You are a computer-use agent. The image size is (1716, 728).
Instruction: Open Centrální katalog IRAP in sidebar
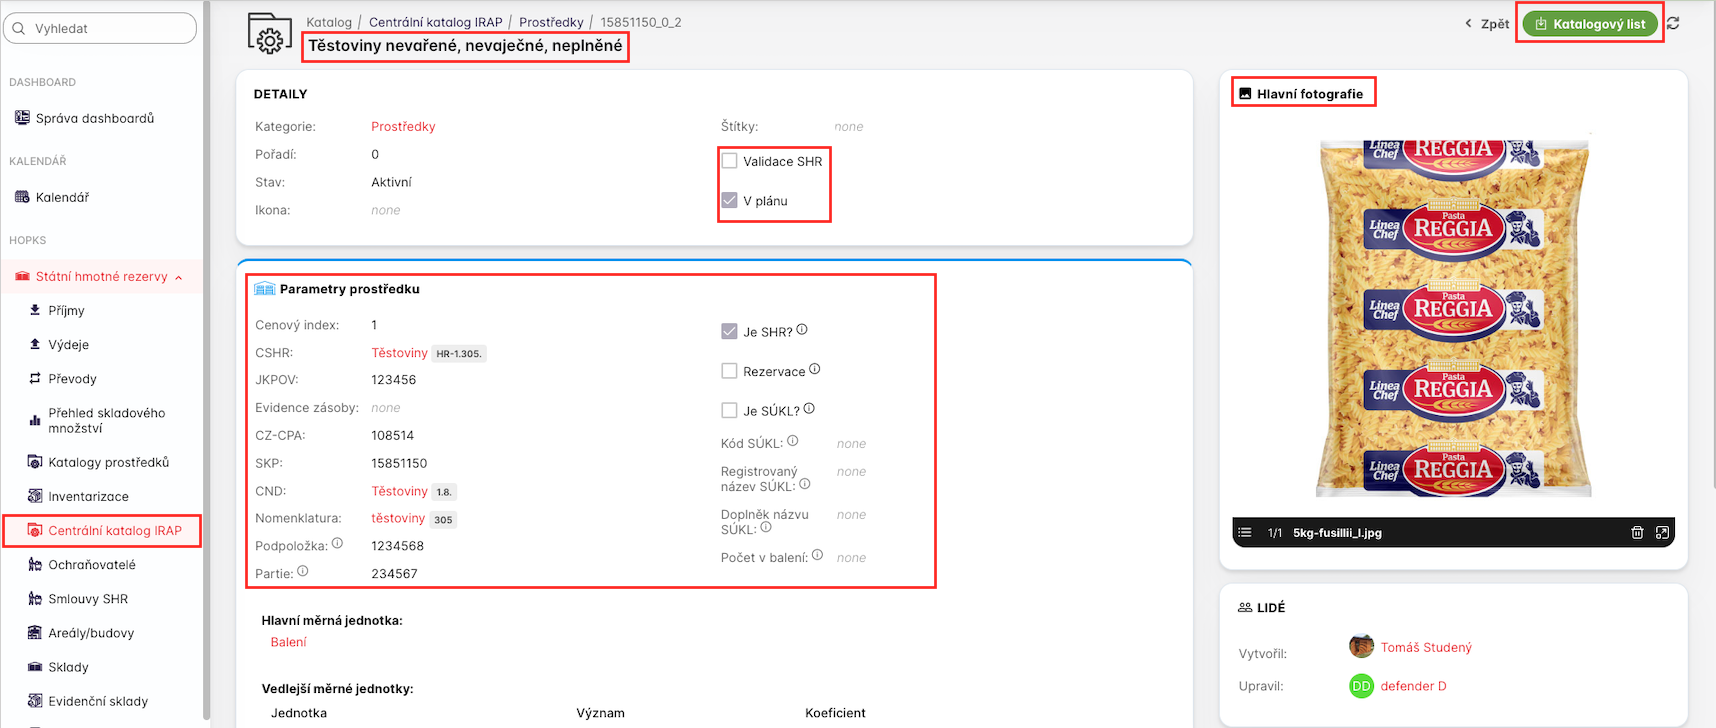click(x=114, y=531)
